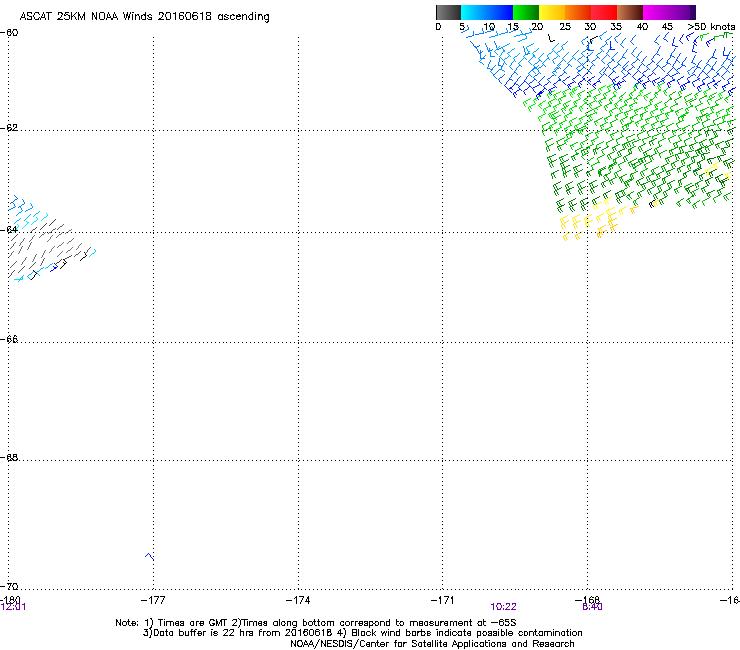
Task: Click the '30' label under color scale
Action: point(590,27)
